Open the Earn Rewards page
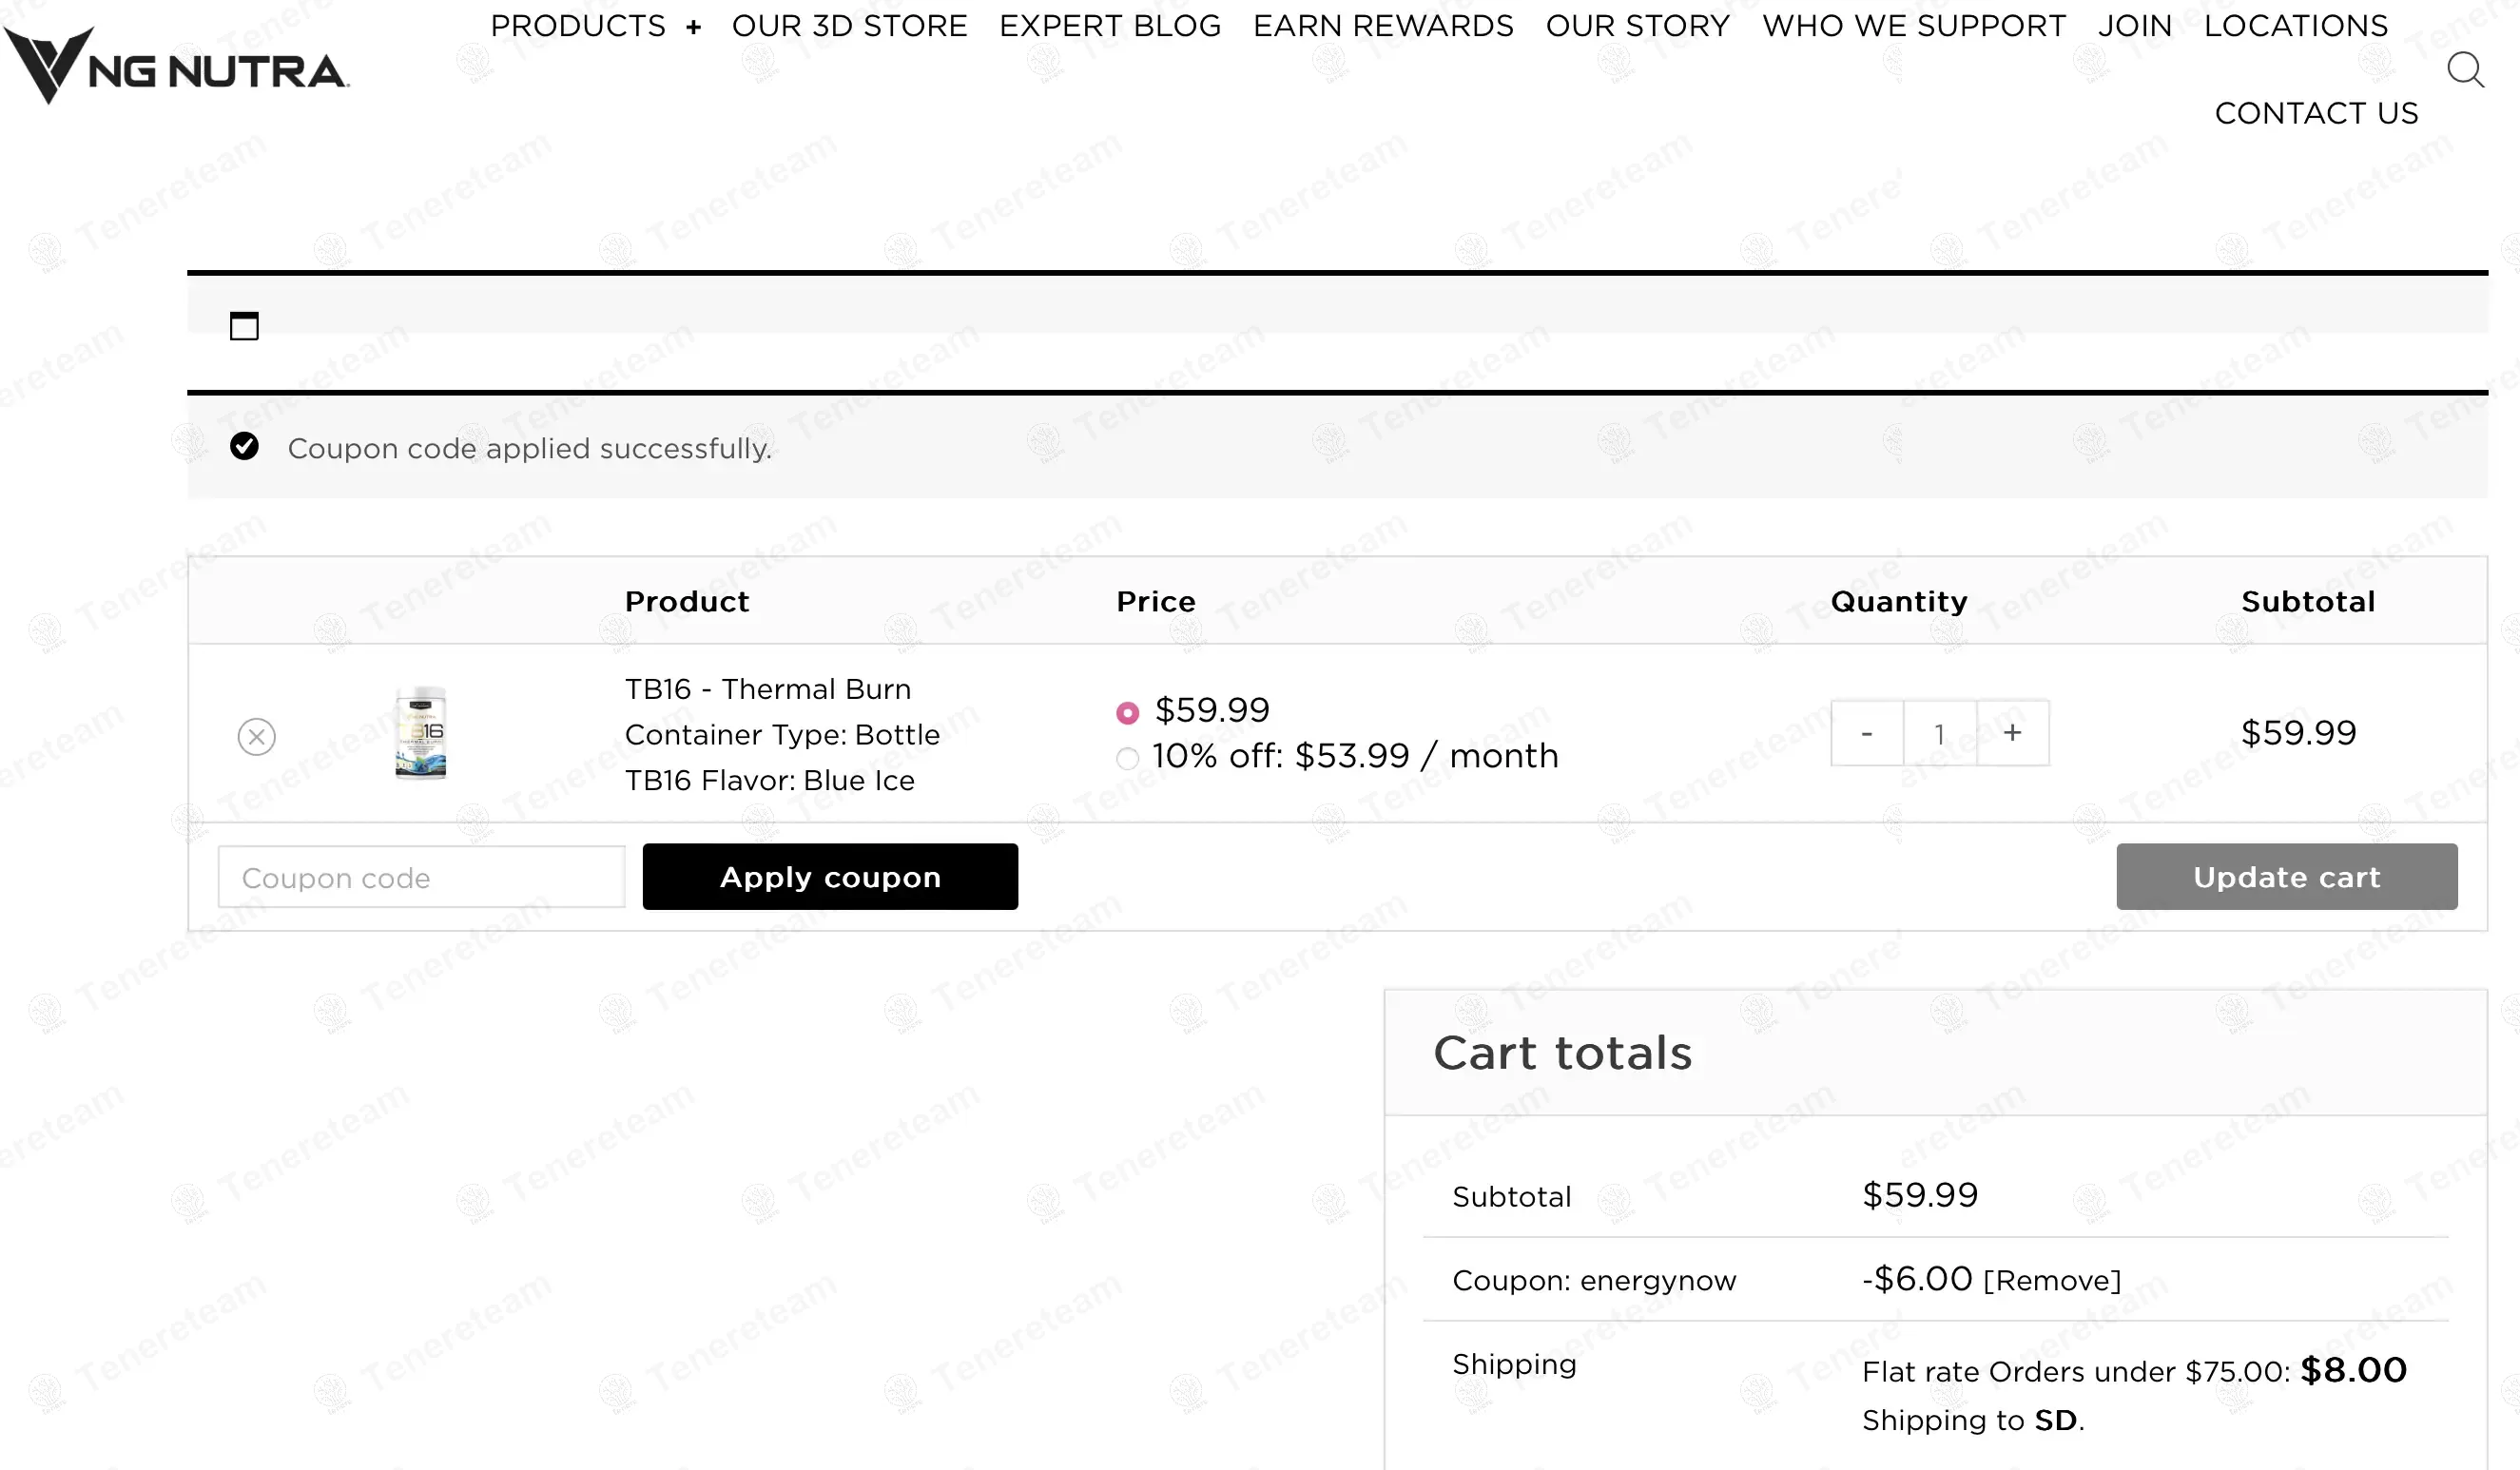2520x1470 pixels. point(1384,26)
